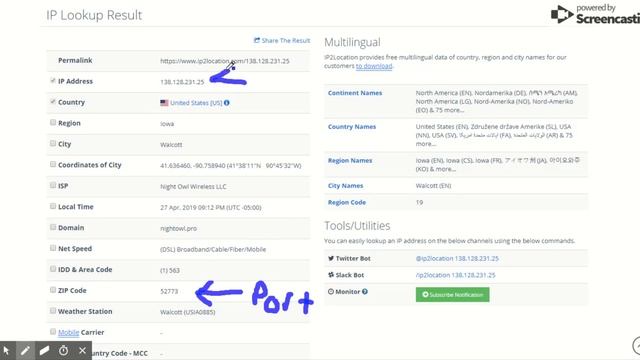This screenshot has height=360, width=640.
Task: Click the (1) 563 area code value
Action: pos(170,270)
